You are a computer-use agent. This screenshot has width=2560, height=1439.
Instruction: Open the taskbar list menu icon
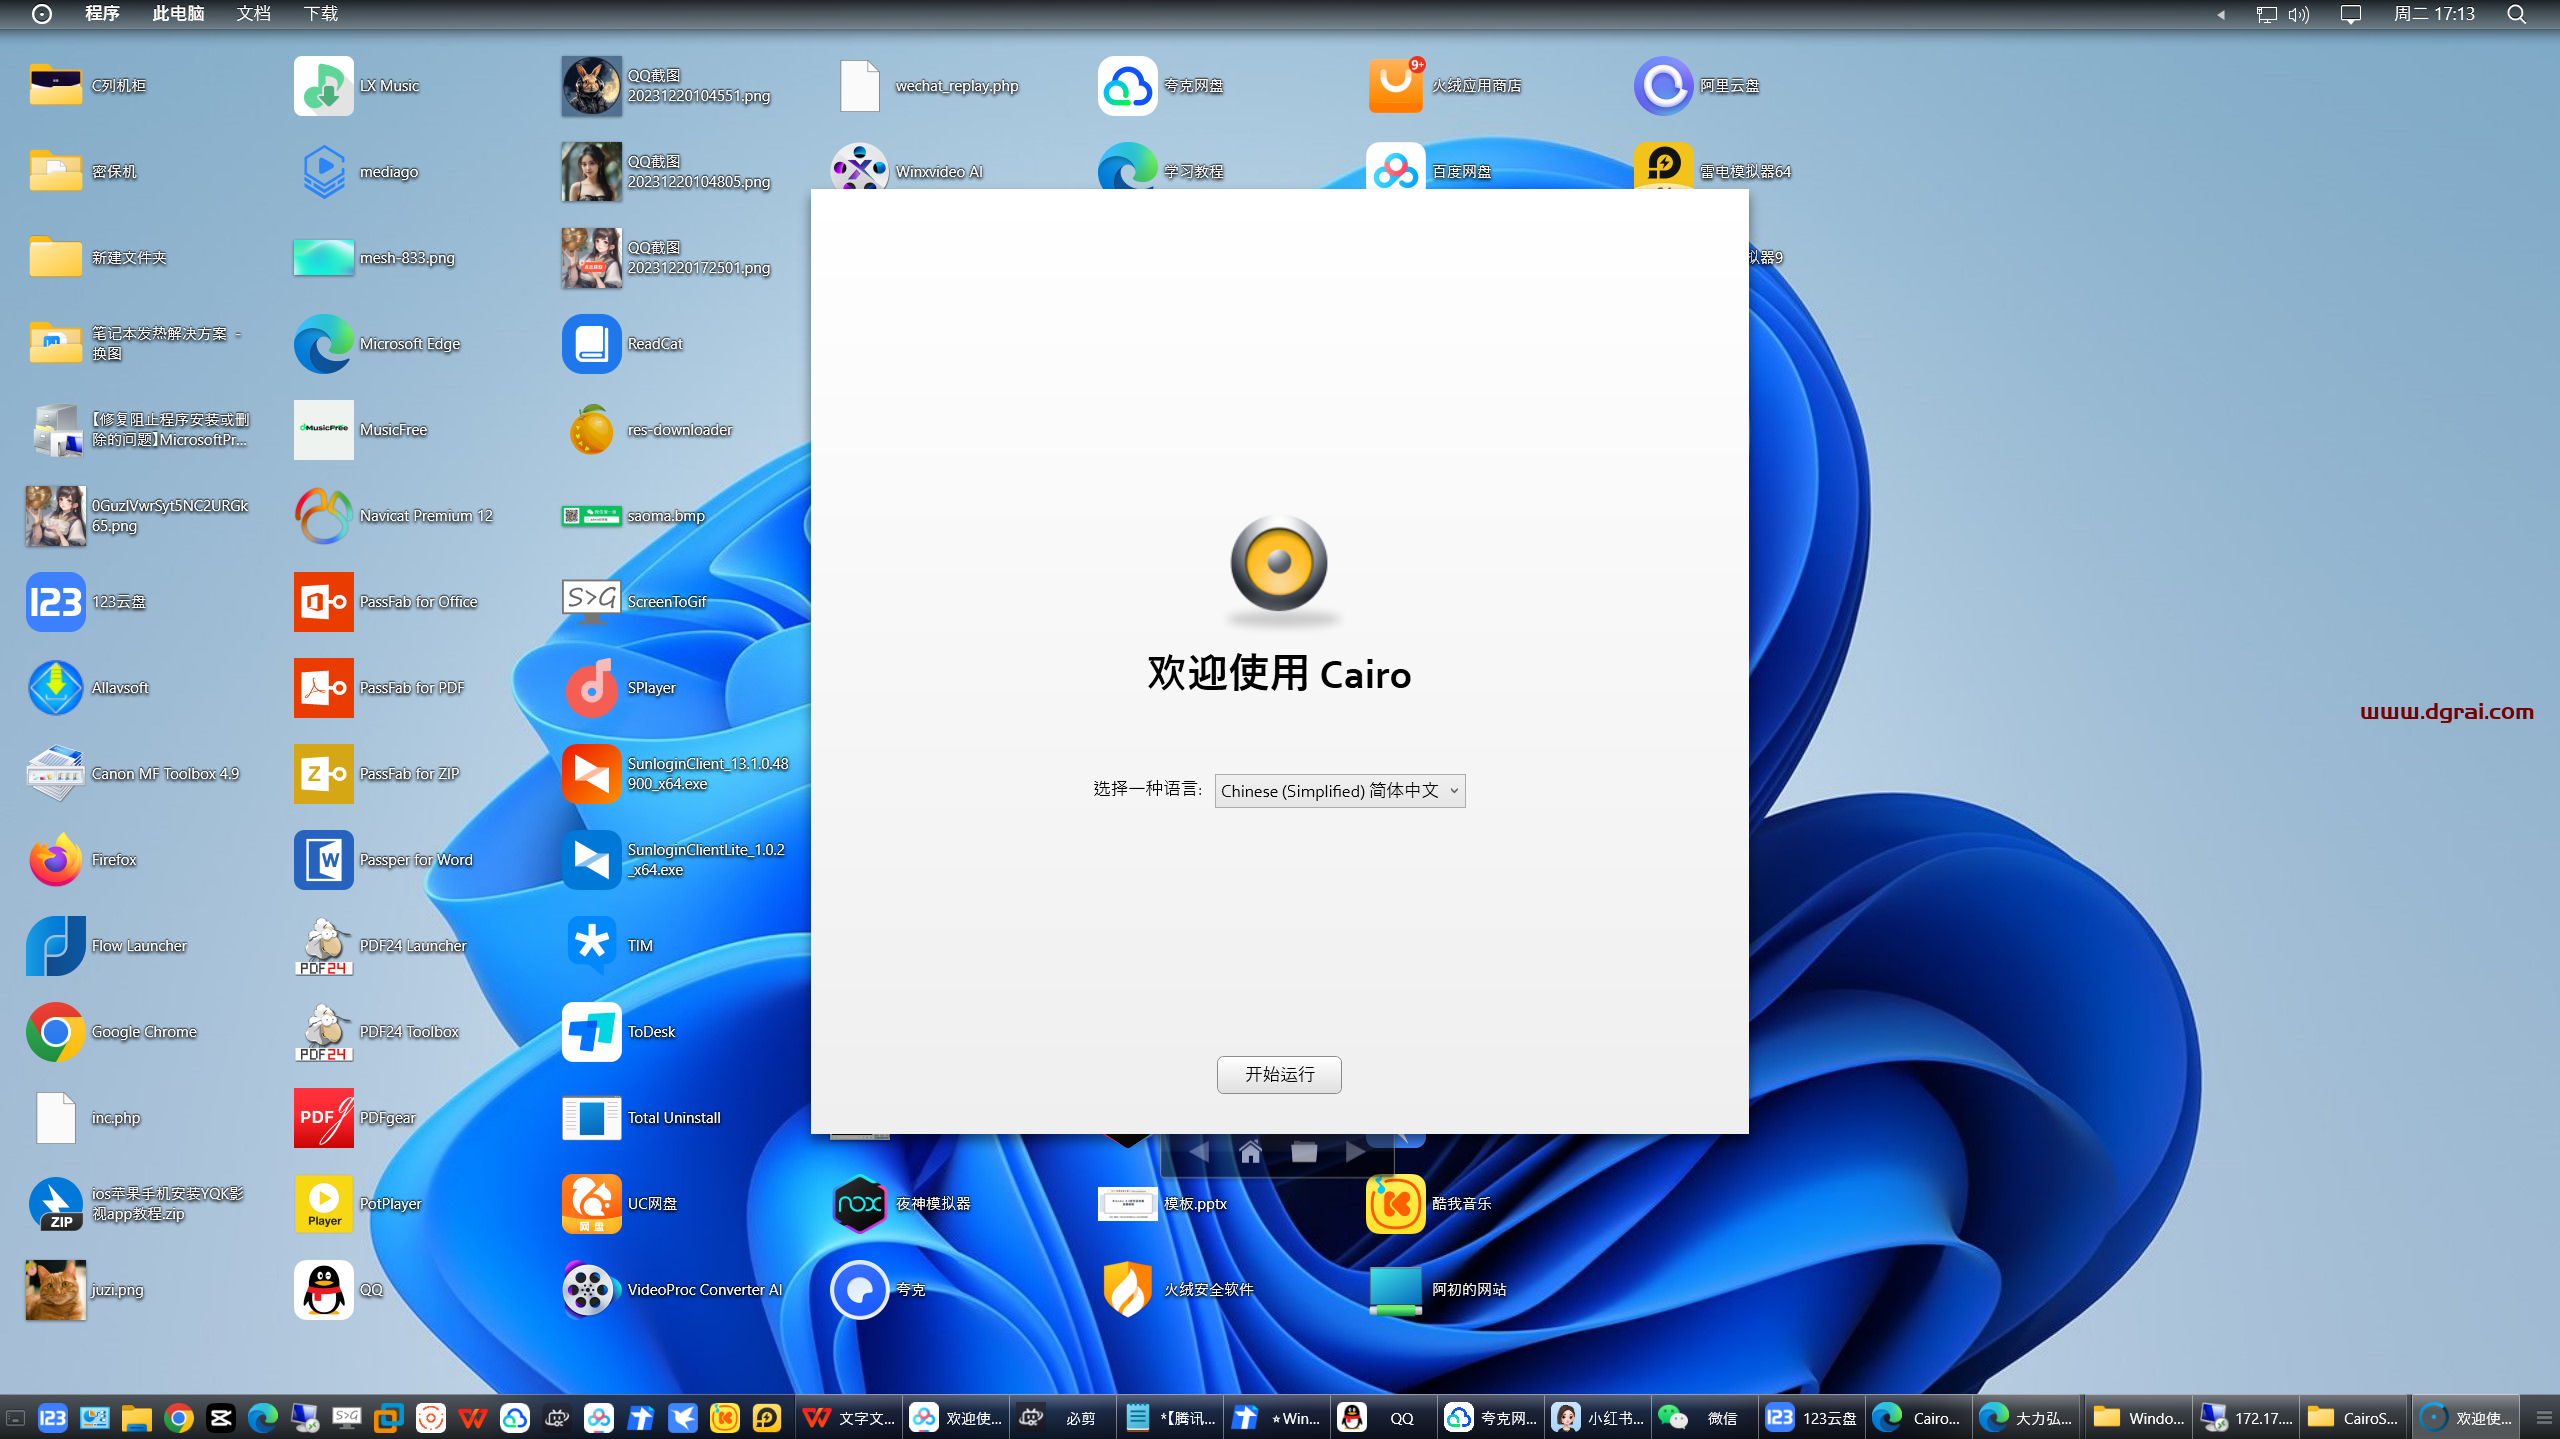[2544, 1418]
